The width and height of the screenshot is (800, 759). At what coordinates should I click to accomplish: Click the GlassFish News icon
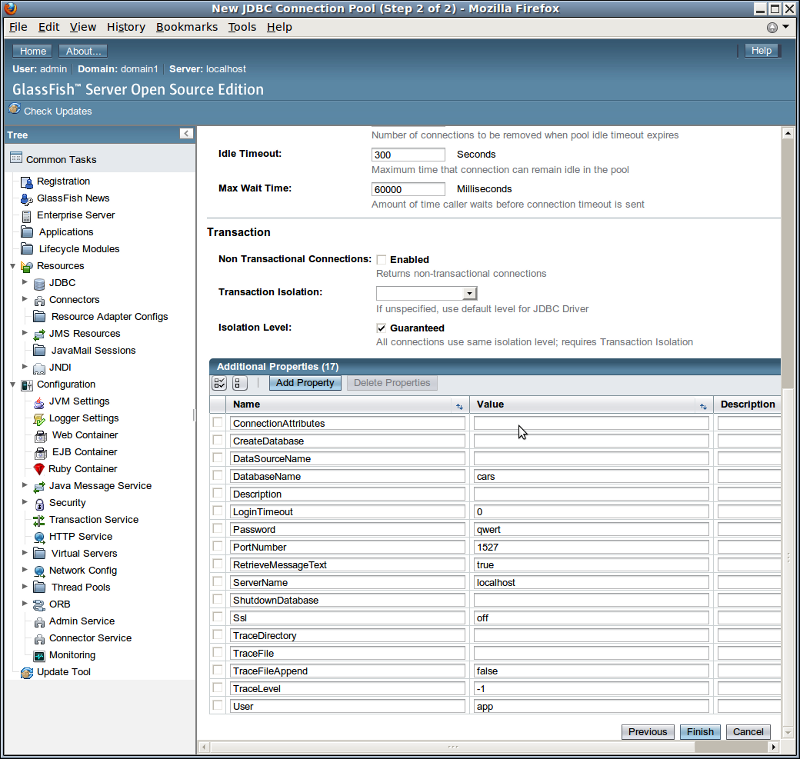(x=27, y=198)
